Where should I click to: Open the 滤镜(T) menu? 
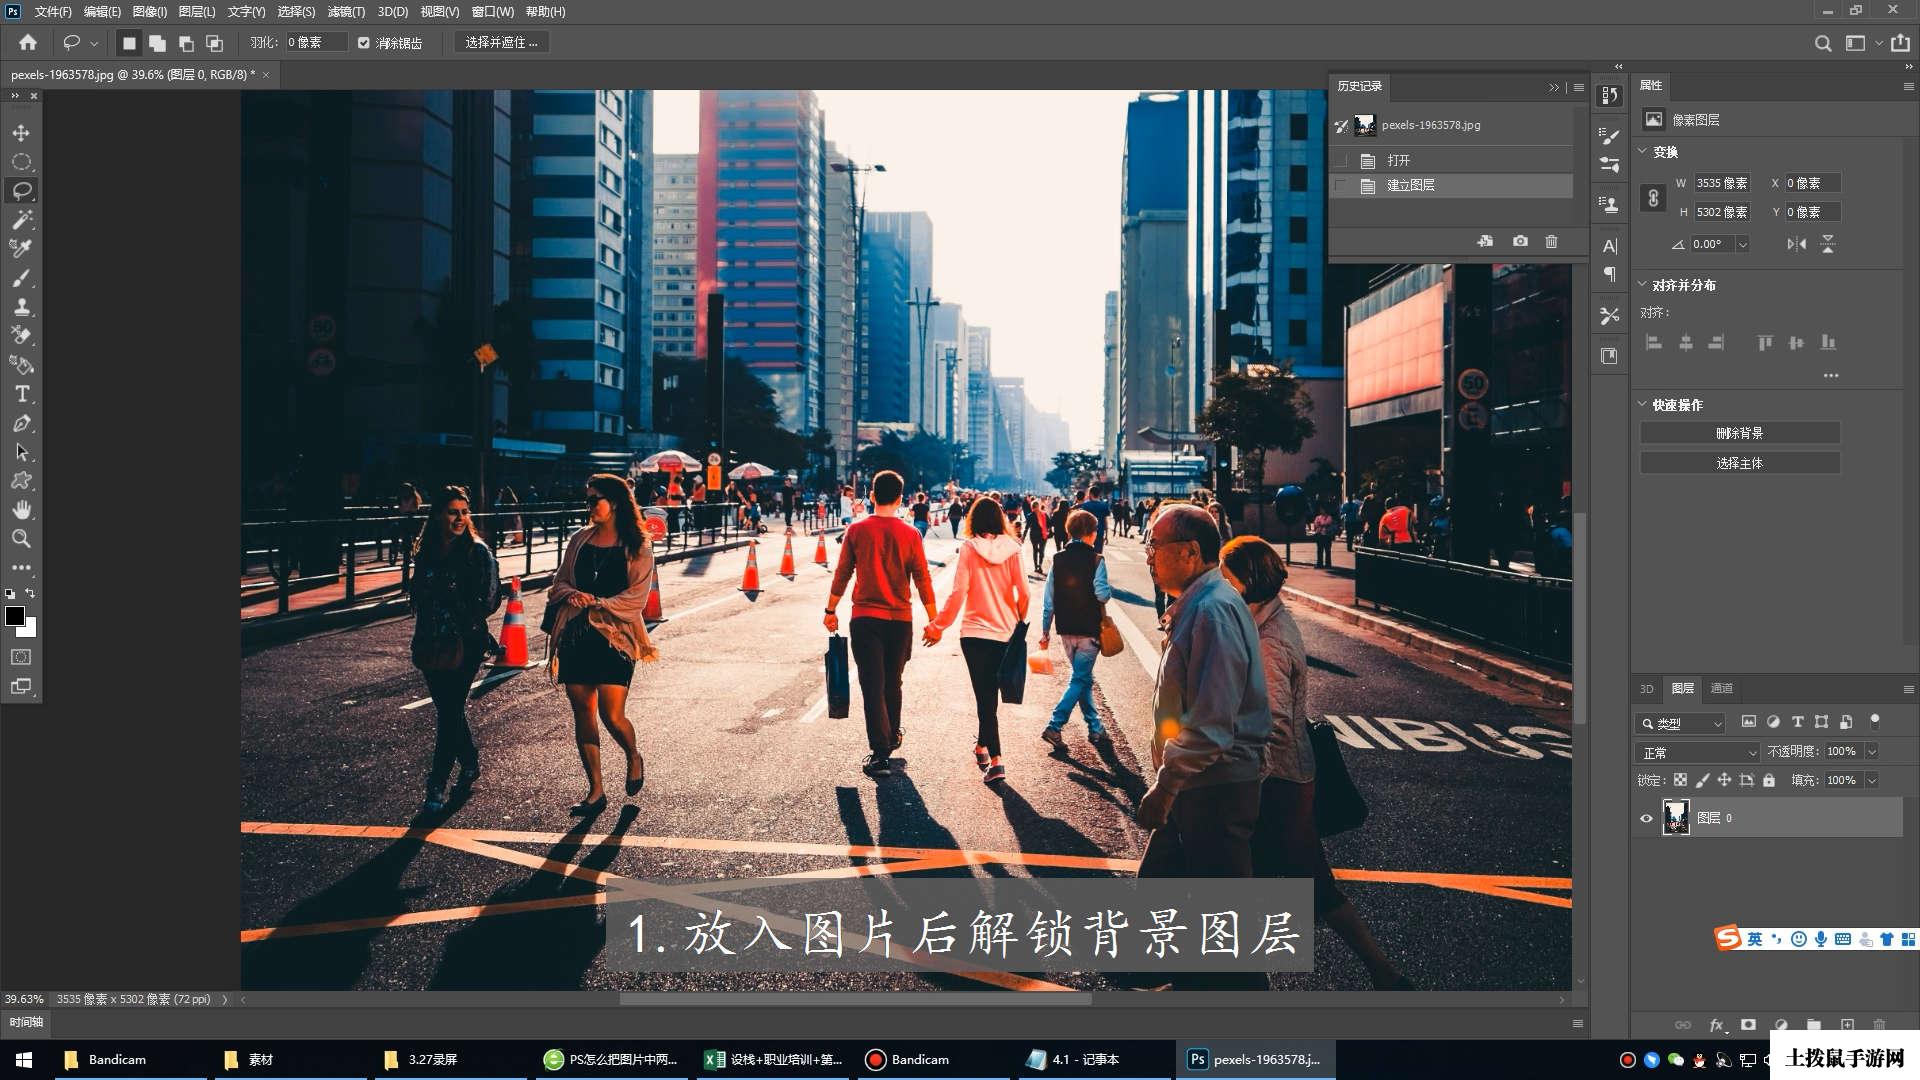click(x=346, y=12)
